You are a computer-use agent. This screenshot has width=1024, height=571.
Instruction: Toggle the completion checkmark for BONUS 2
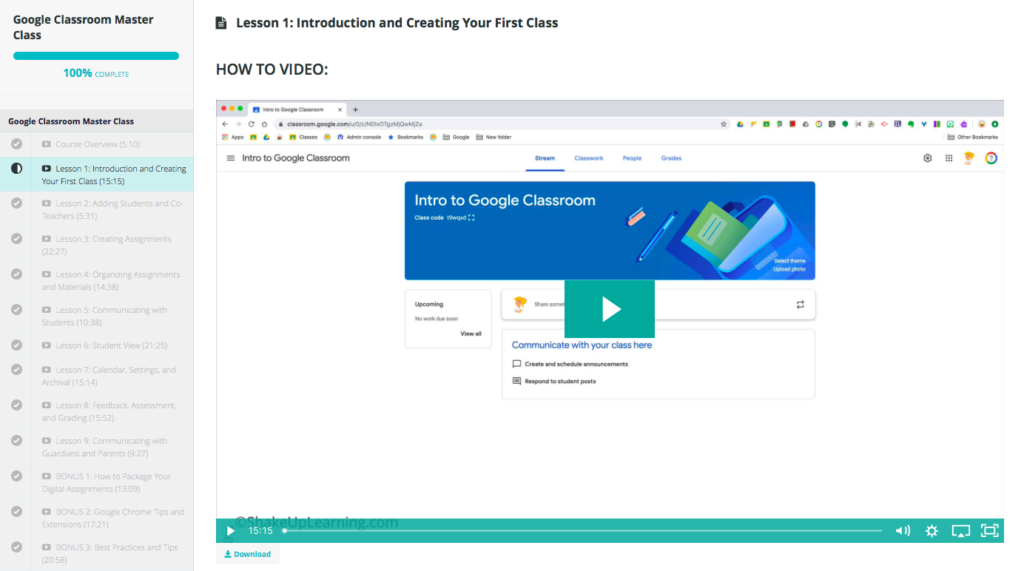16,512
